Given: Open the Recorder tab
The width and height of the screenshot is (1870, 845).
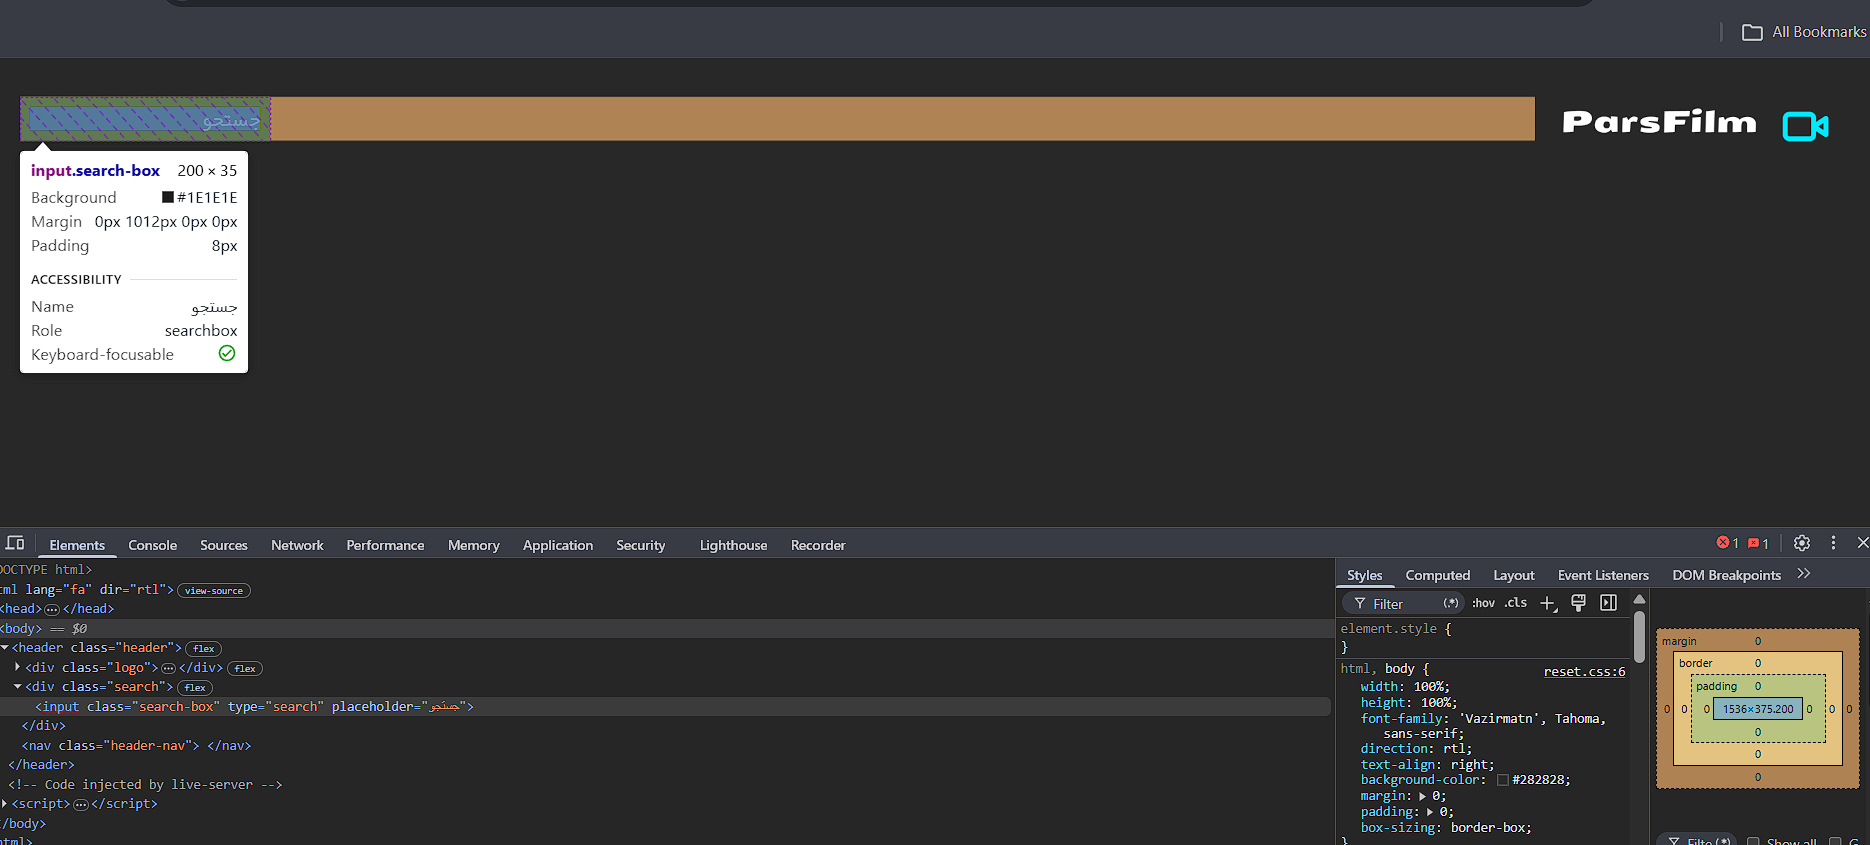Looking at the screenshot, I should tap(818, 545).
